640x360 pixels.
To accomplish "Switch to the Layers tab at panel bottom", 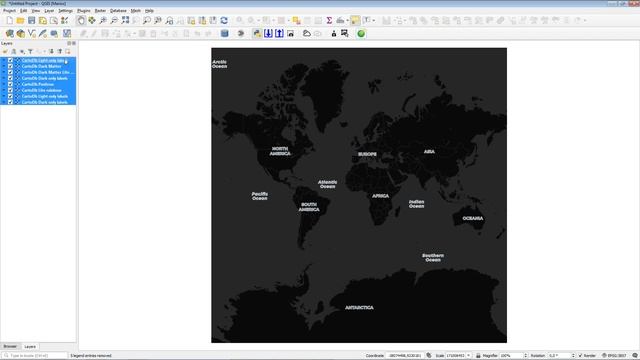I will coord(30,347).
